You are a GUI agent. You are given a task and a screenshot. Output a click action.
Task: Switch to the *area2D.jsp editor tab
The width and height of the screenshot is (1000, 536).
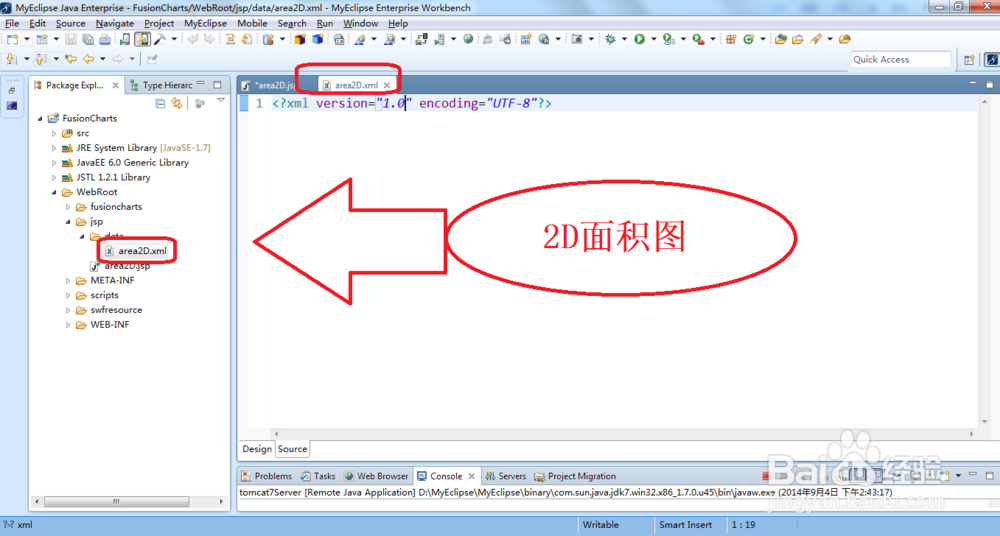coord(274,85)
